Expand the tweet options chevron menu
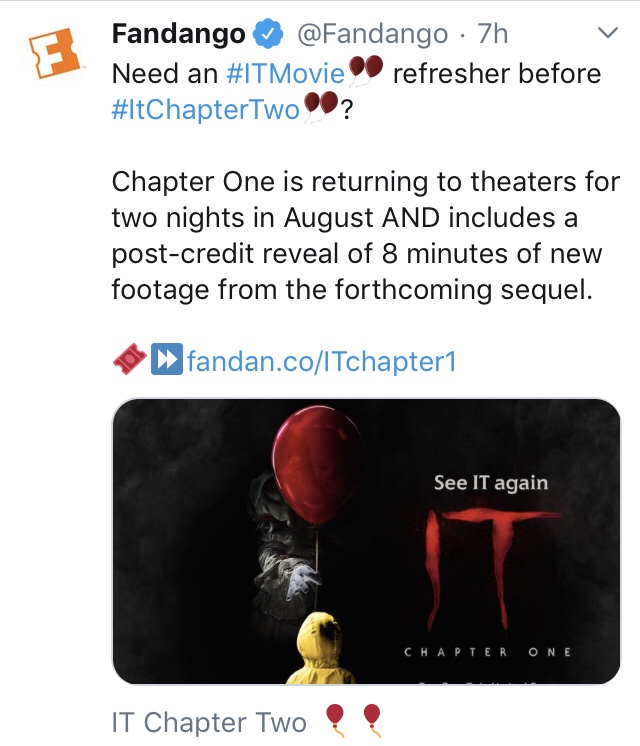Screen dimensions: 640x746 tap(608, 33)
